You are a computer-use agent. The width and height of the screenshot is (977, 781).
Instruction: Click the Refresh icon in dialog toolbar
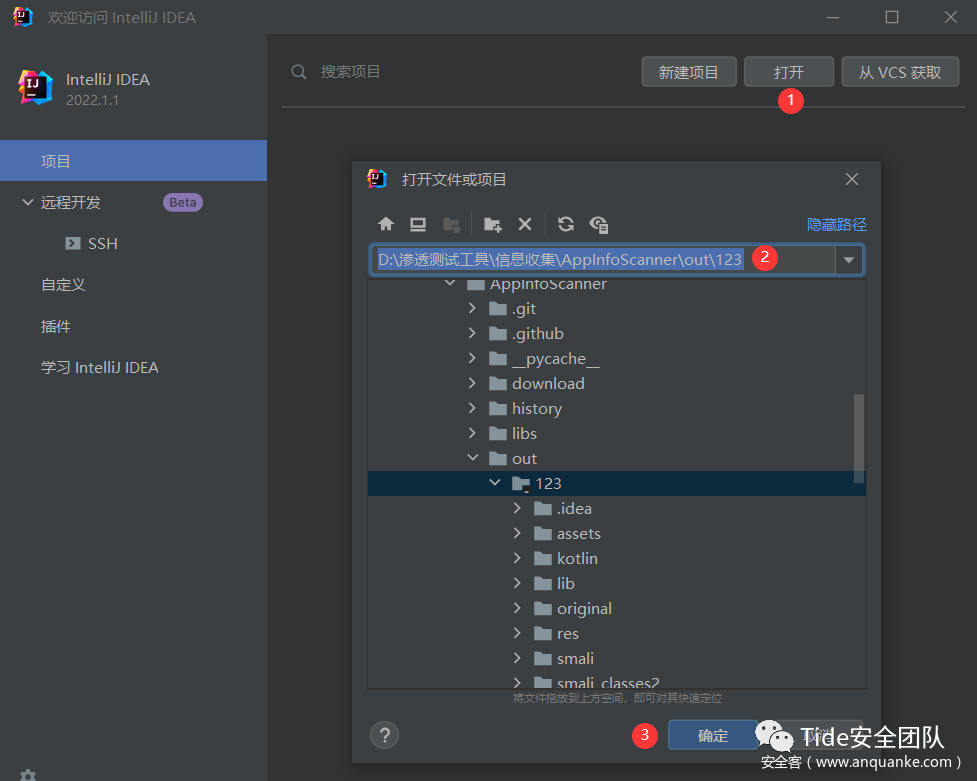[x=566, y=224]
